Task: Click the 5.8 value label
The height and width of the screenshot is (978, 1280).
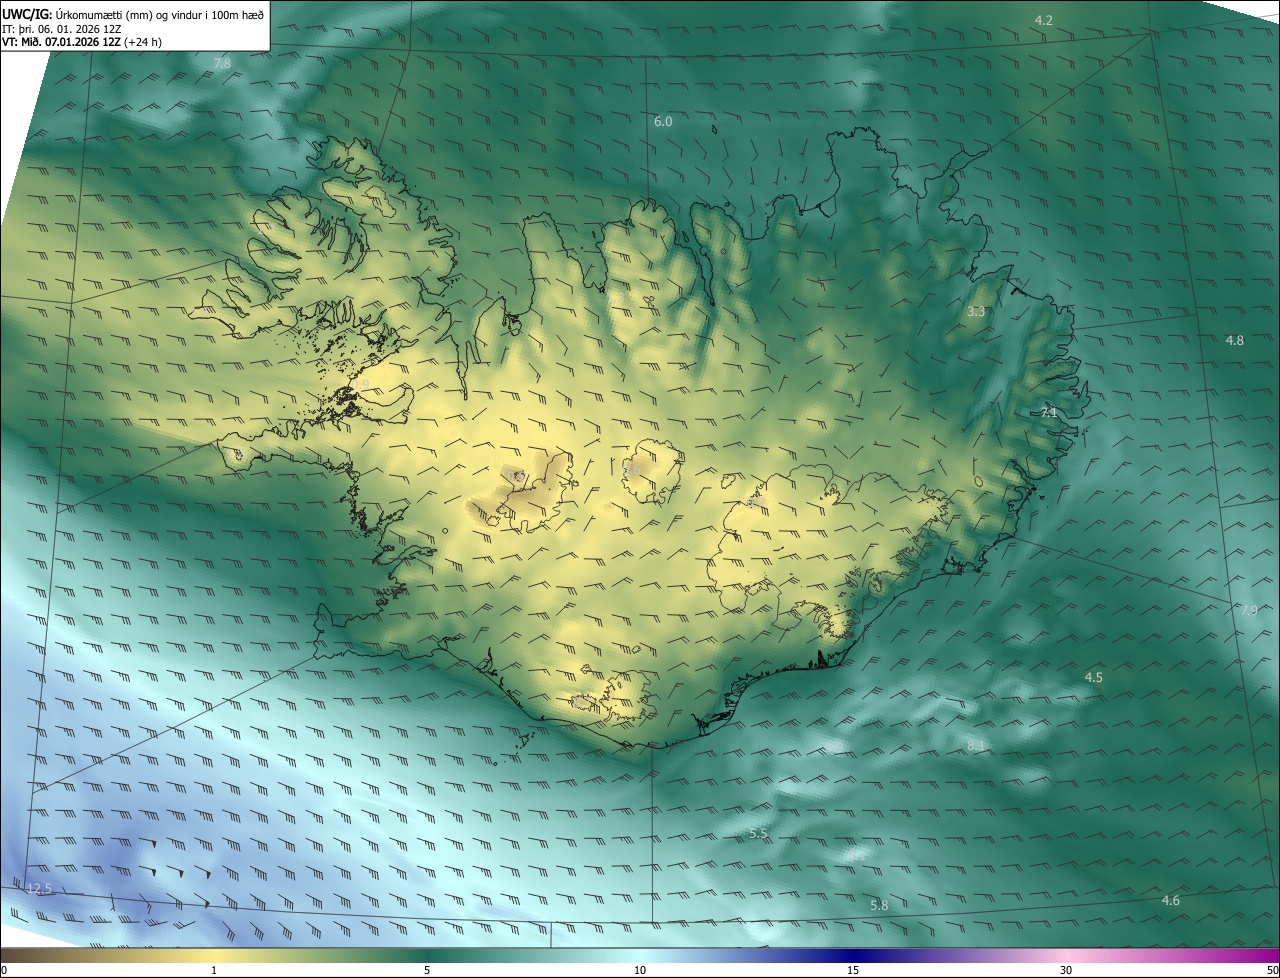Action: [x=879, y=905]
